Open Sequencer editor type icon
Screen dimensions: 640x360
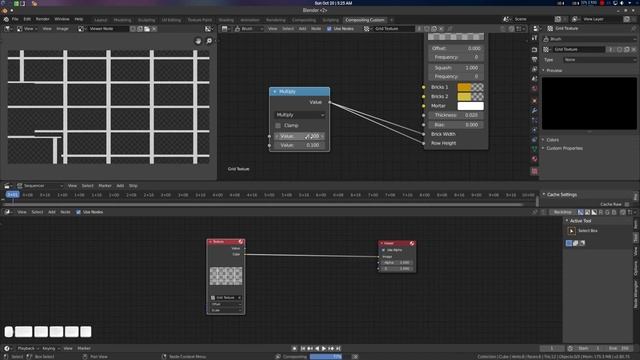(x=7, y=186)
